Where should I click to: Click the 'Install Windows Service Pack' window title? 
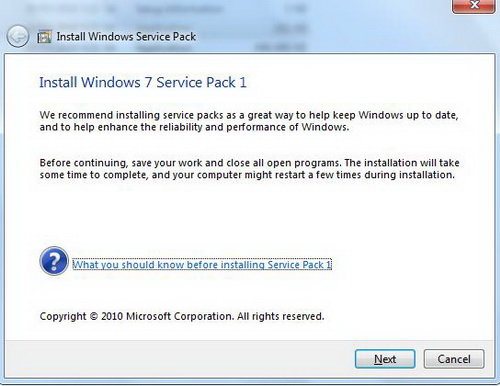(x=126, y=36)
